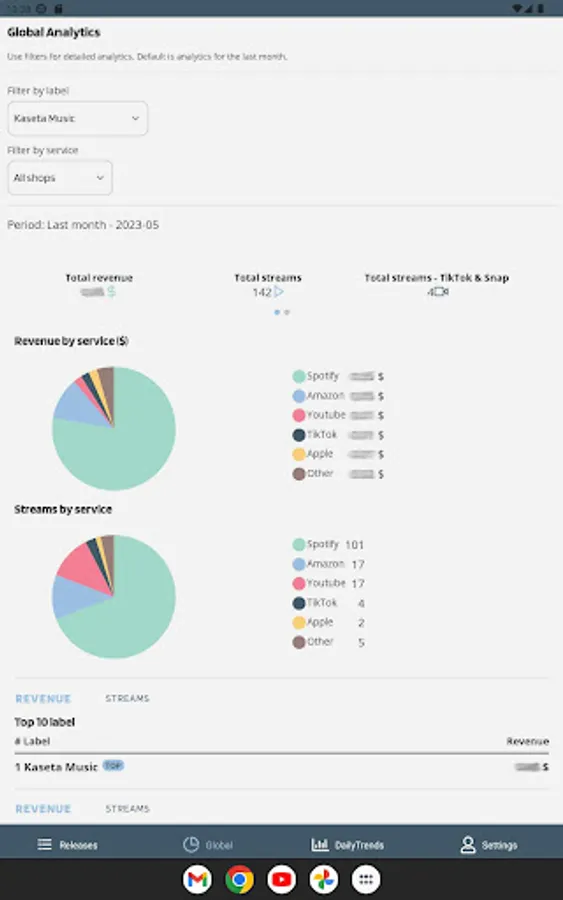Click the Total streams - TikTok & Snap heading
563x900 pixels.
coord(437,278)
